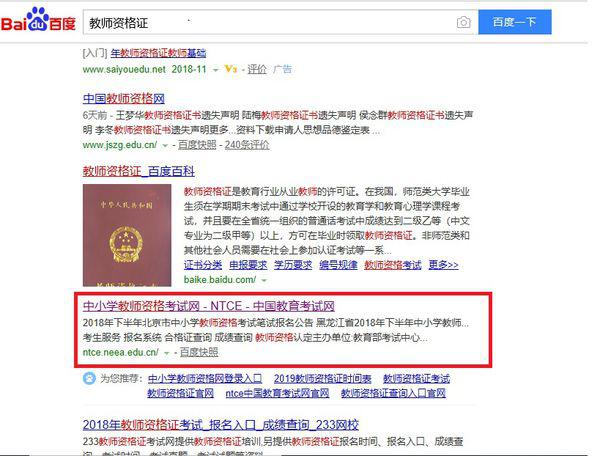Click the V3 credibility badge icon
Viewport: 600px width, 456px height.
230,69
